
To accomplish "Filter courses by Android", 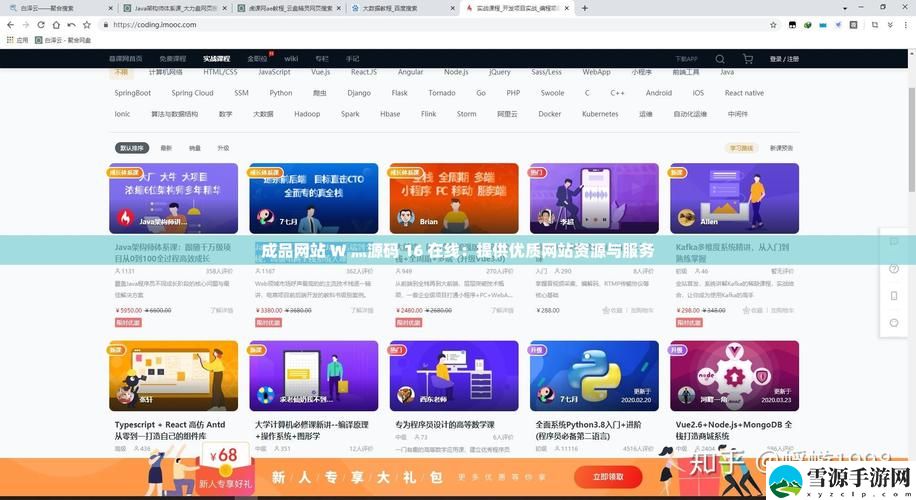I will 659,93.
